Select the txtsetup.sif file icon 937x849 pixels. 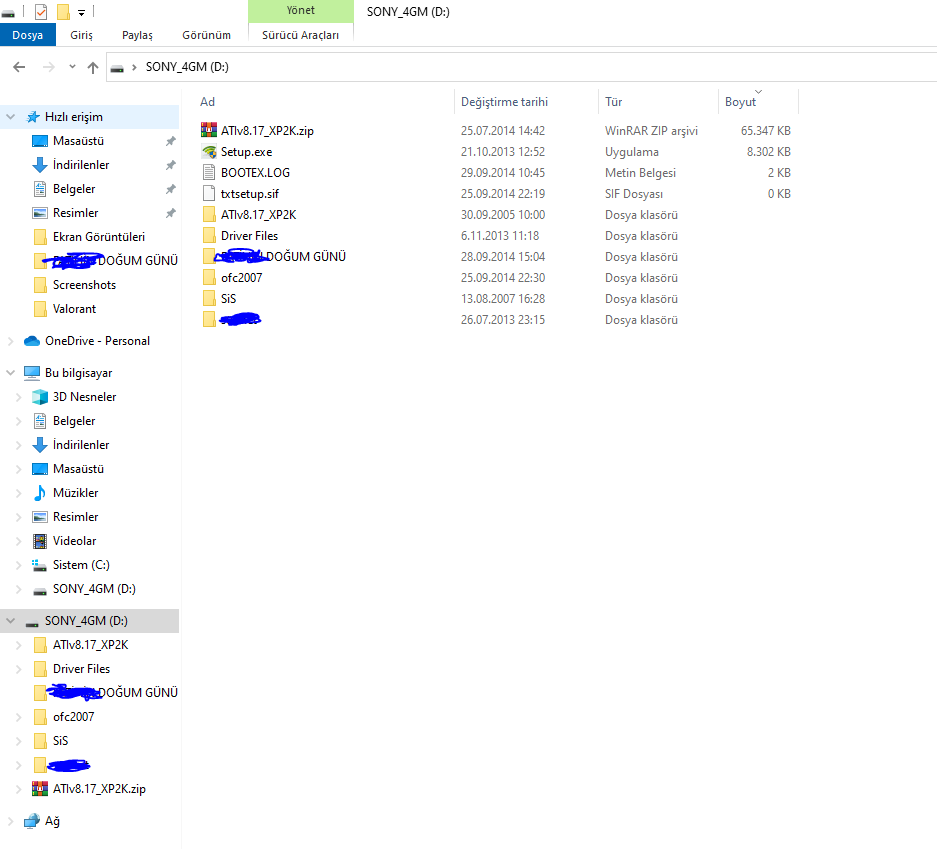209,194
